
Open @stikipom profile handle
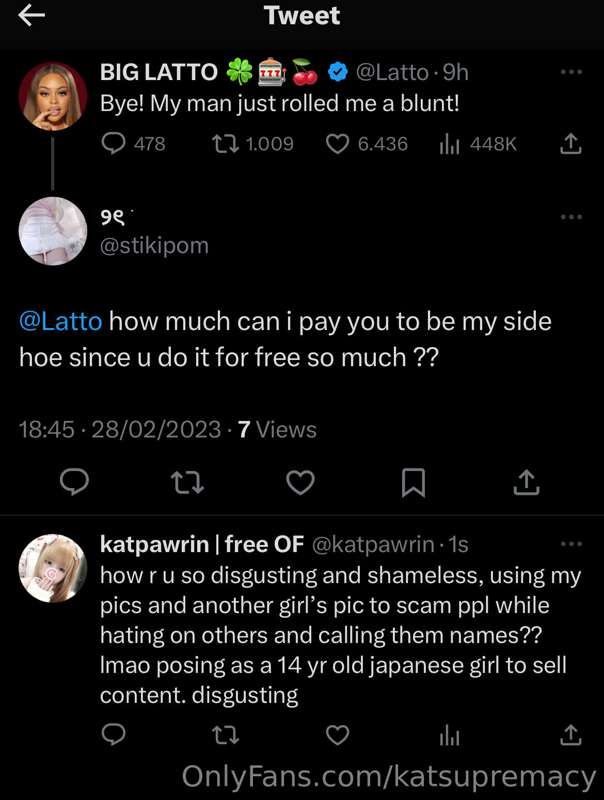point(155,246)
